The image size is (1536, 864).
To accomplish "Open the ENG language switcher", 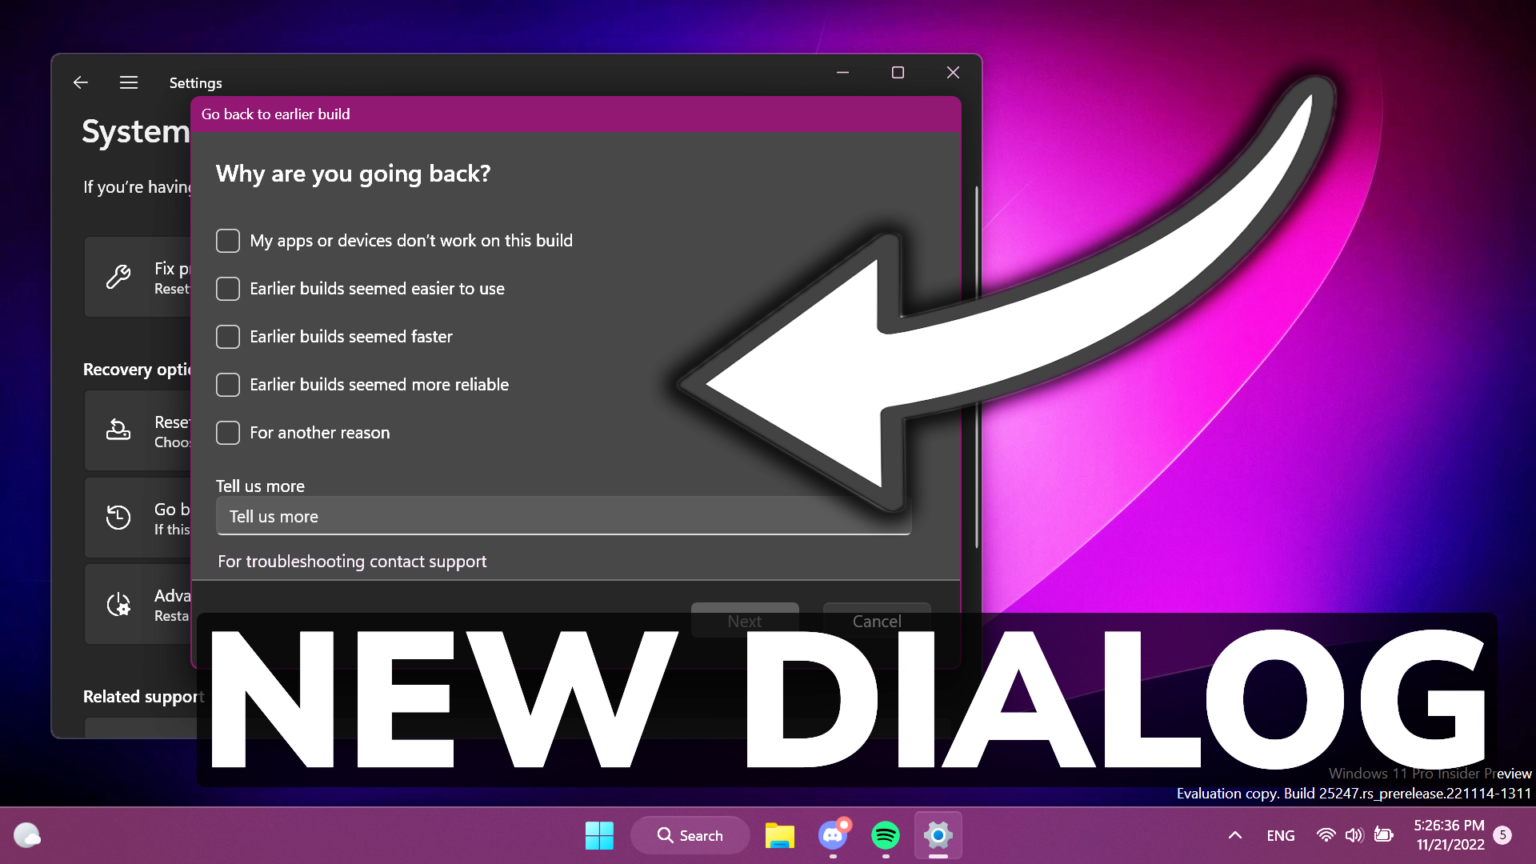I will pyautogui.click(x=1280, y=835).
